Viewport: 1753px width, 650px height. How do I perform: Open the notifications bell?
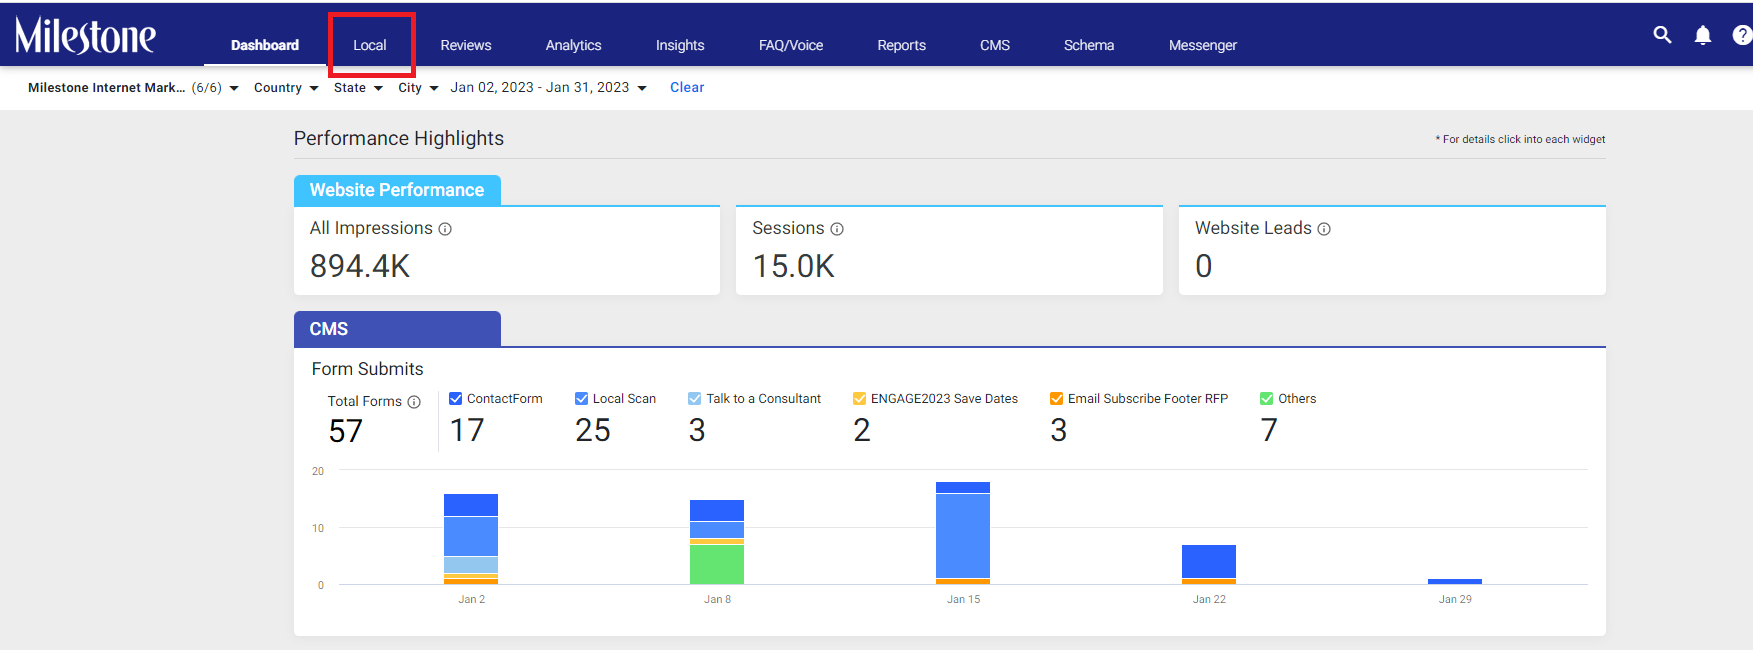click(1703, 35)
